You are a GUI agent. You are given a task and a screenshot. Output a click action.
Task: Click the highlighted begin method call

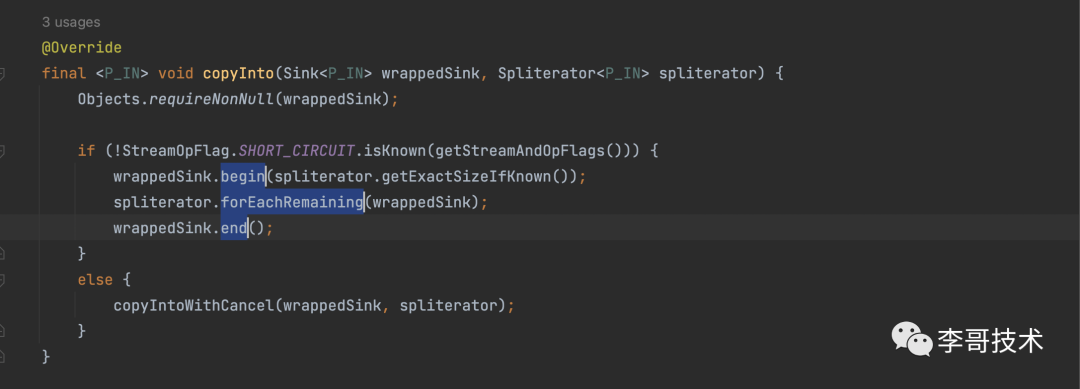243,176
